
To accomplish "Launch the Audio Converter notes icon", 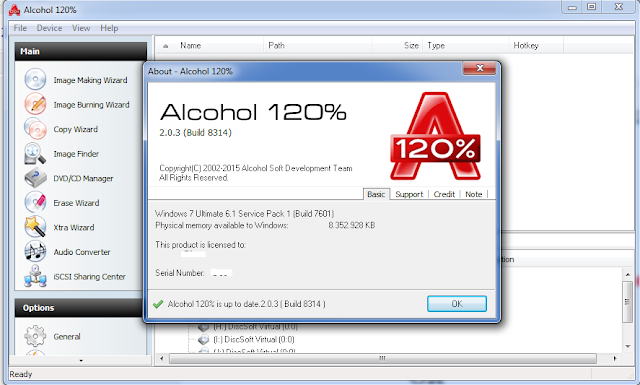I will coord(35,251).
